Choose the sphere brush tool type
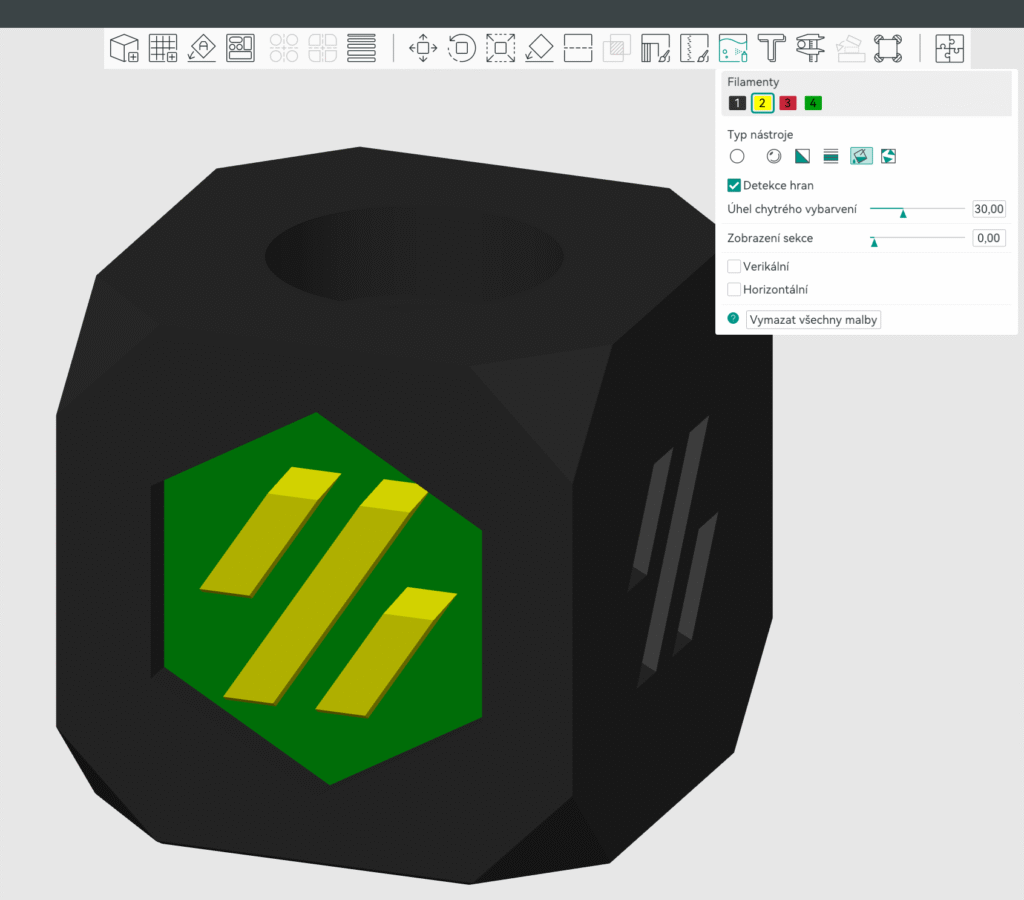This screenshot has width=1024, height=900. click(x=773, y=156)
